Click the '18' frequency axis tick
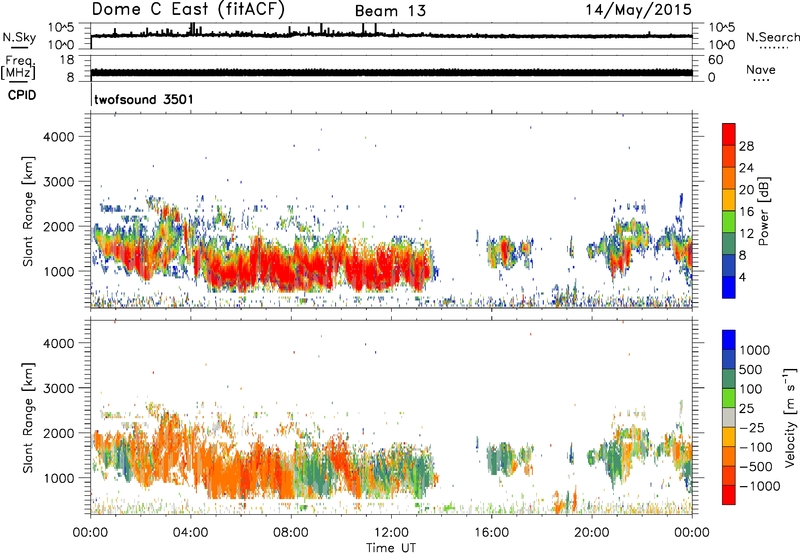800x554 pixels. tap(66, 60)
